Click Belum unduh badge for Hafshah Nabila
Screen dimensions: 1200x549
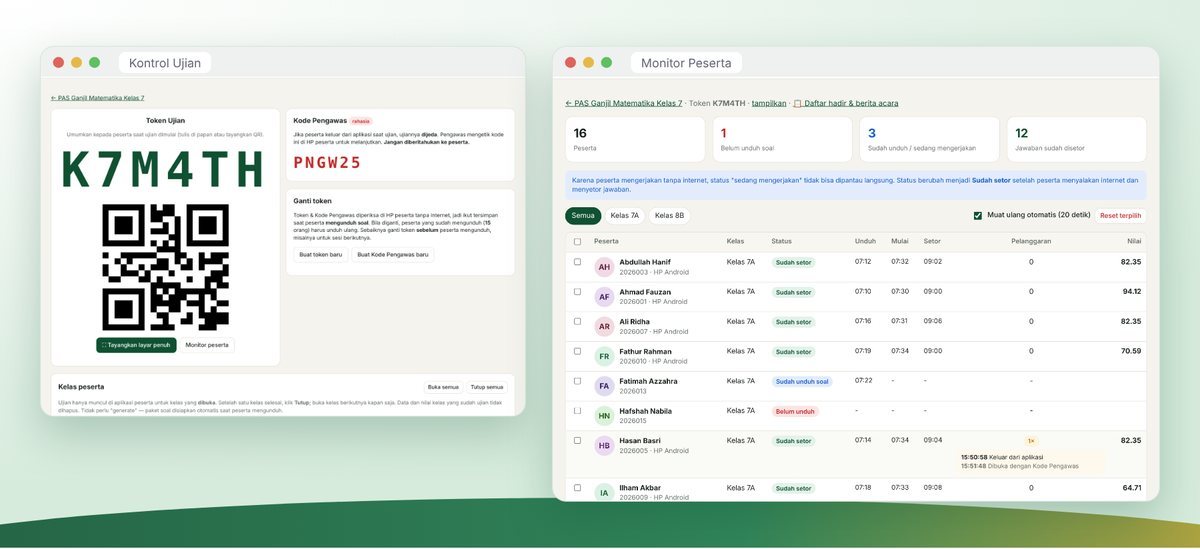[795, 412]
